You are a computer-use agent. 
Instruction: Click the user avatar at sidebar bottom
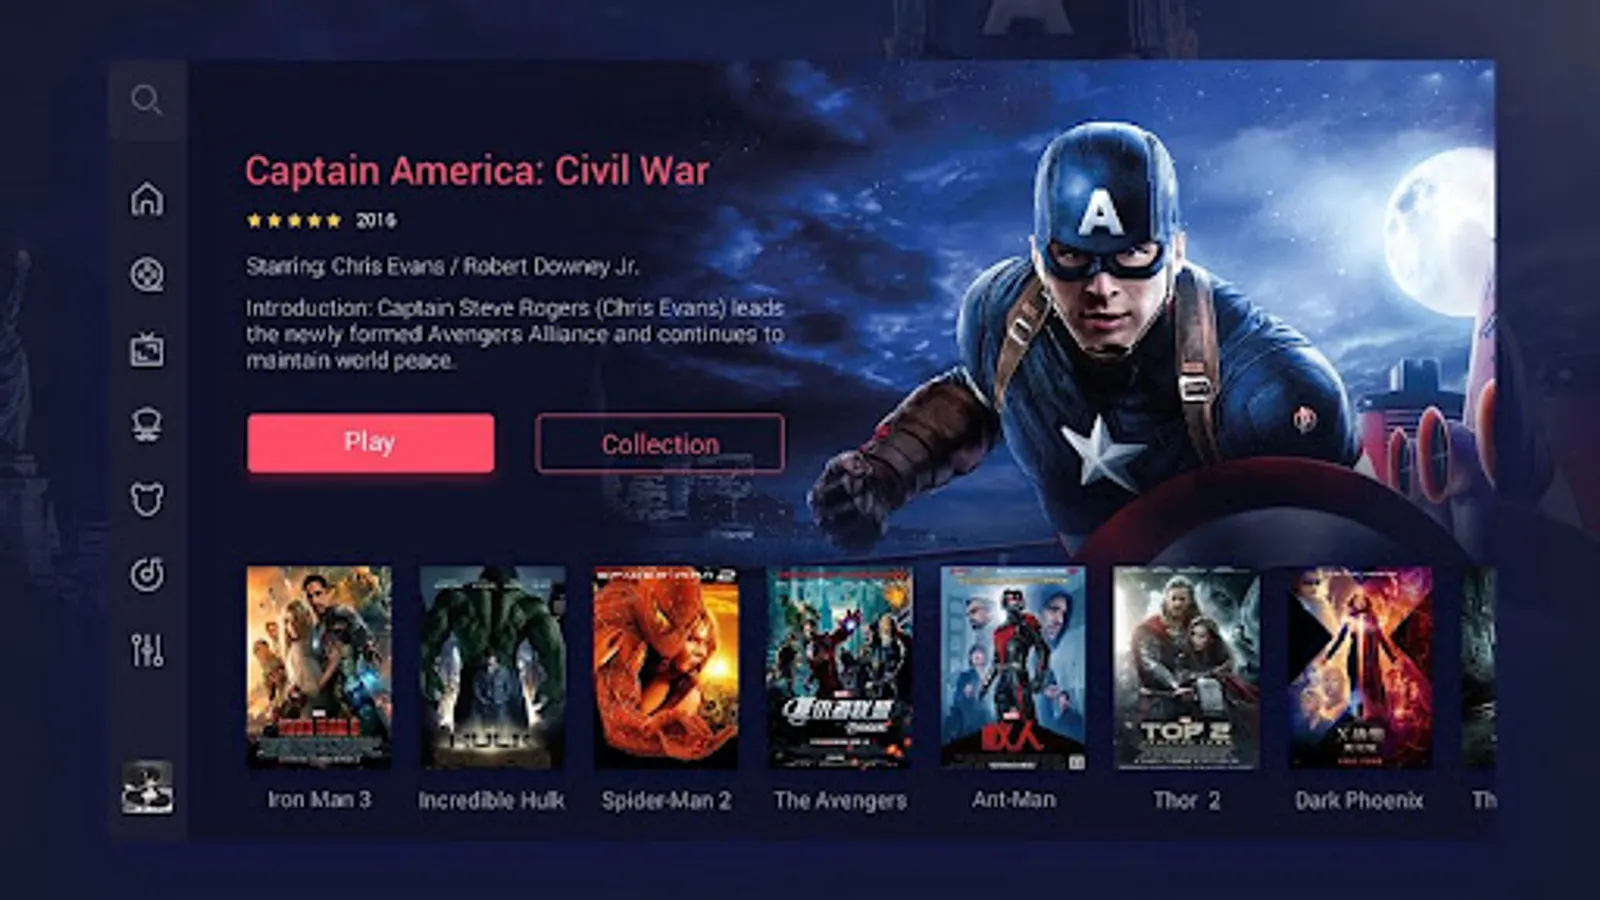[x=147, y=788]
